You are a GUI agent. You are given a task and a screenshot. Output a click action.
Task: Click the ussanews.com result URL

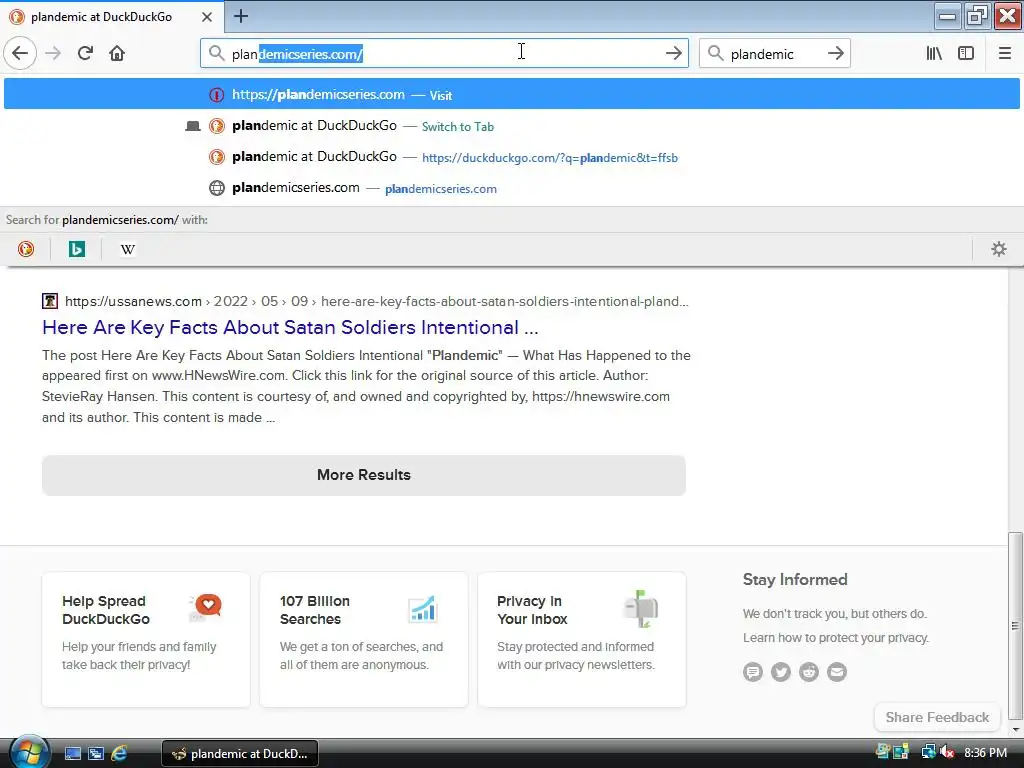(376, 301)
